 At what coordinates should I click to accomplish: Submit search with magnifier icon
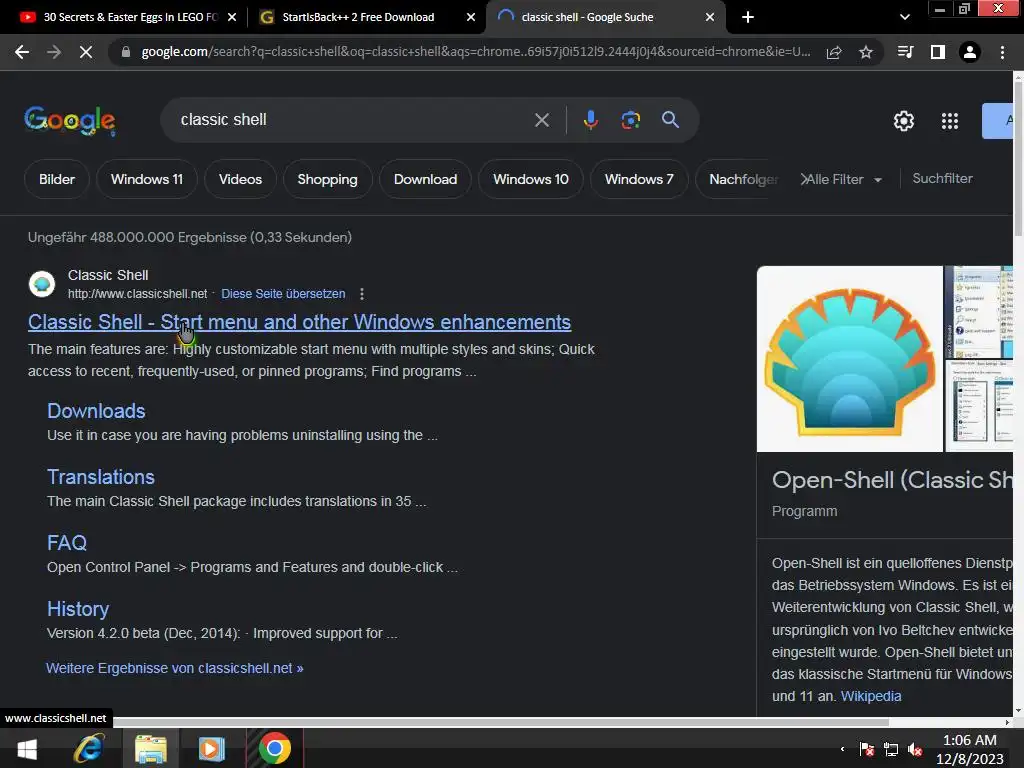coord(670,120)
